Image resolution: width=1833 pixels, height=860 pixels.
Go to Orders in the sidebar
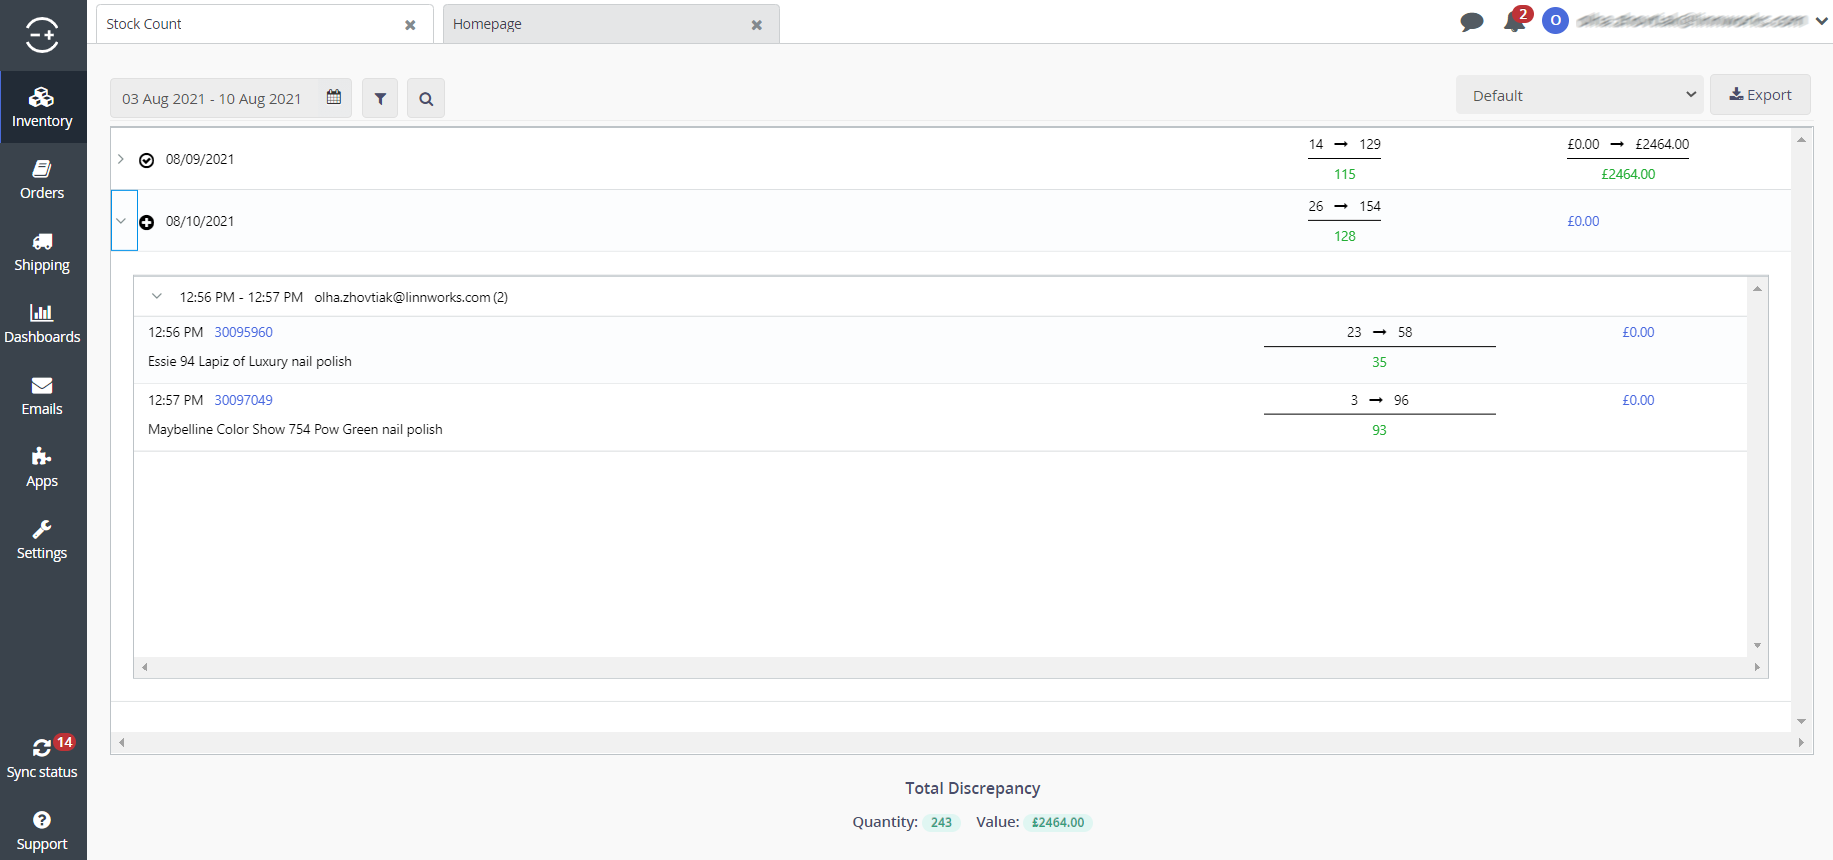(42, 179)
